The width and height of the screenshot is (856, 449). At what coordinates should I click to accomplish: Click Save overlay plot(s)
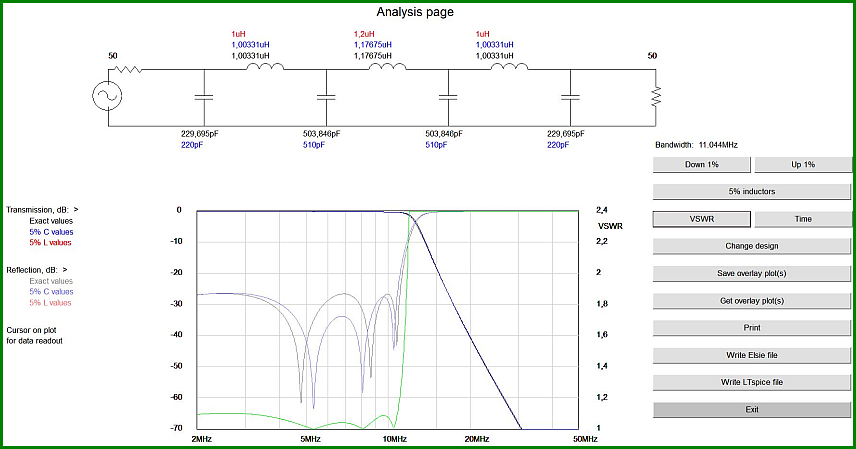pyautogui.click(x=752, y=273)
